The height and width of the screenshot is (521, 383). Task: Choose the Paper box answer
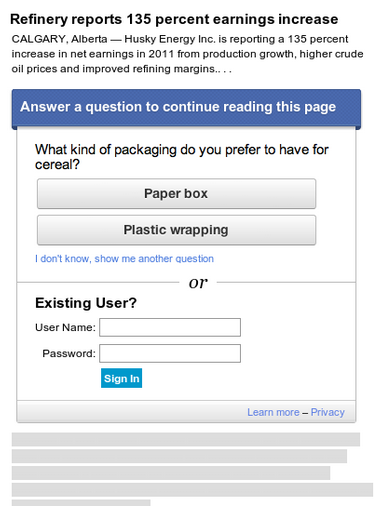tap(176, 194)
